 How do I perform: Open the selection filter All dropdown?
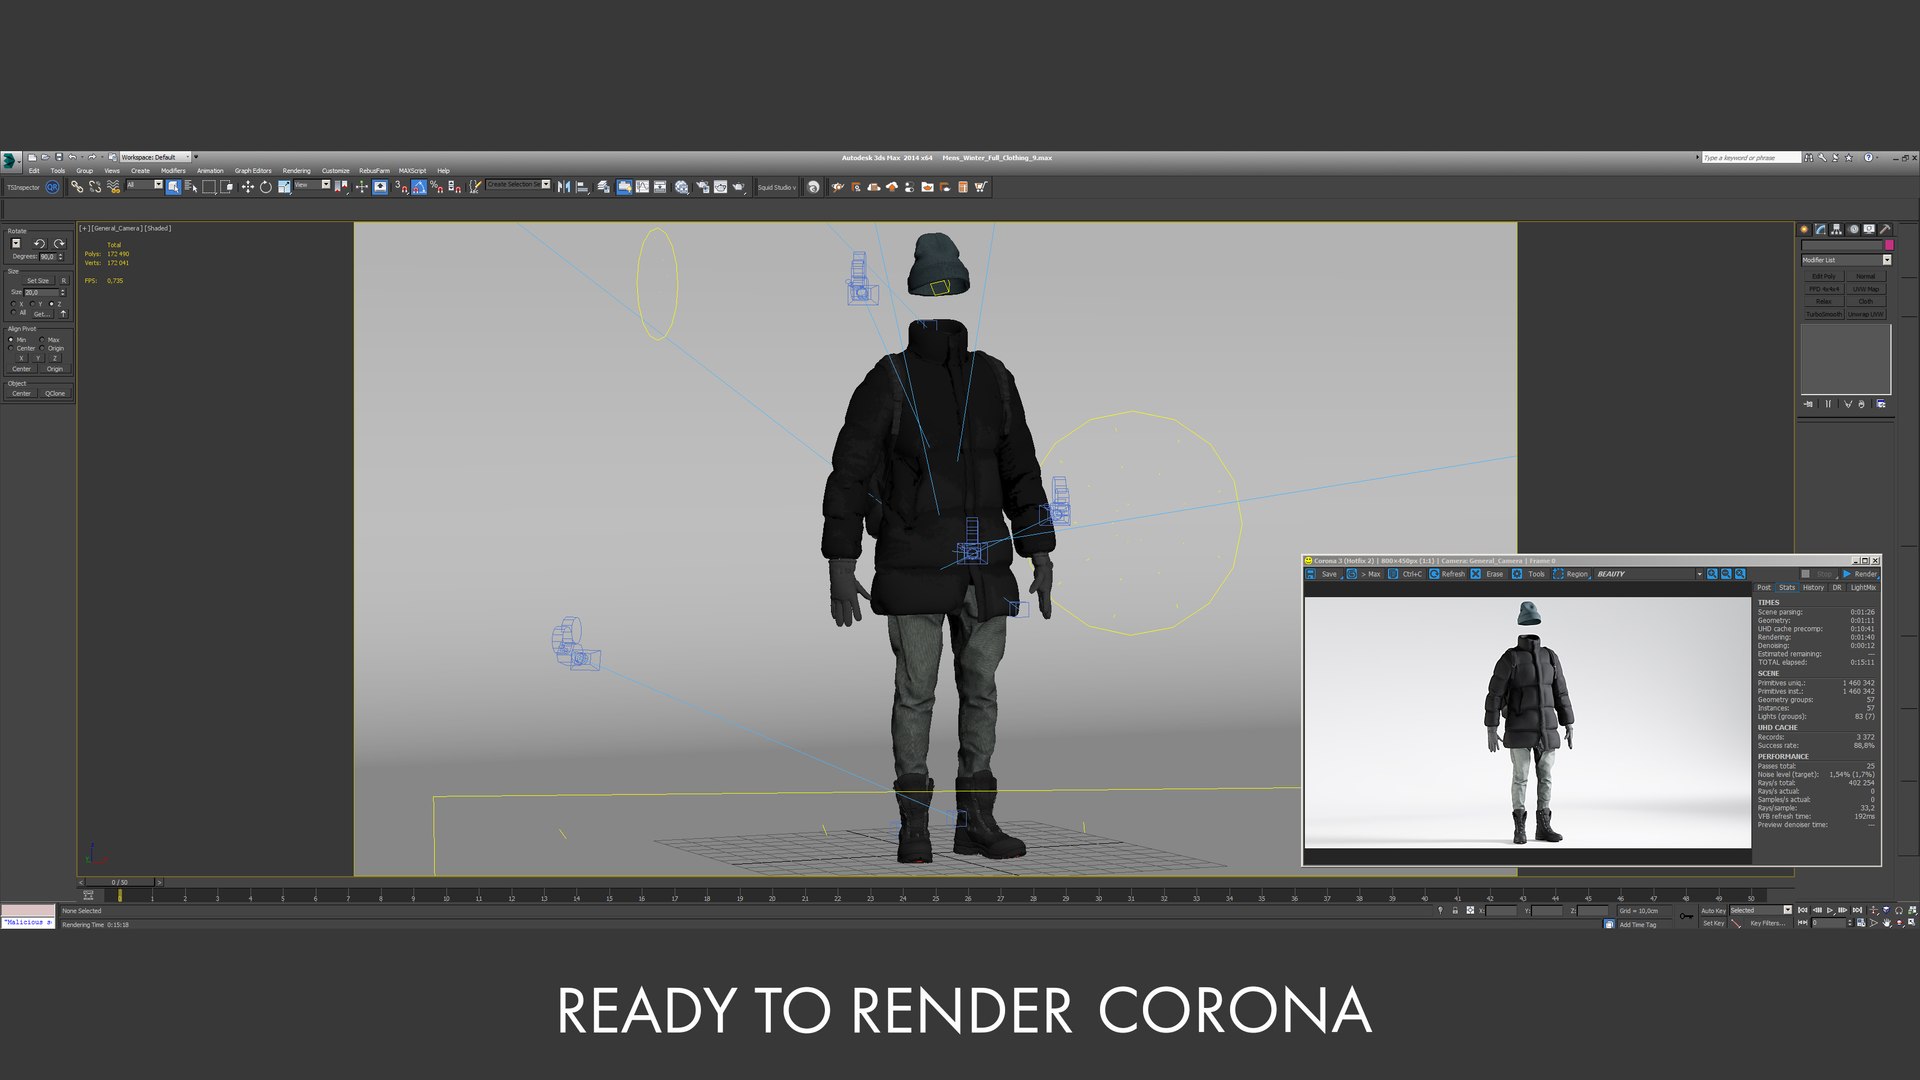coord(145,184)
